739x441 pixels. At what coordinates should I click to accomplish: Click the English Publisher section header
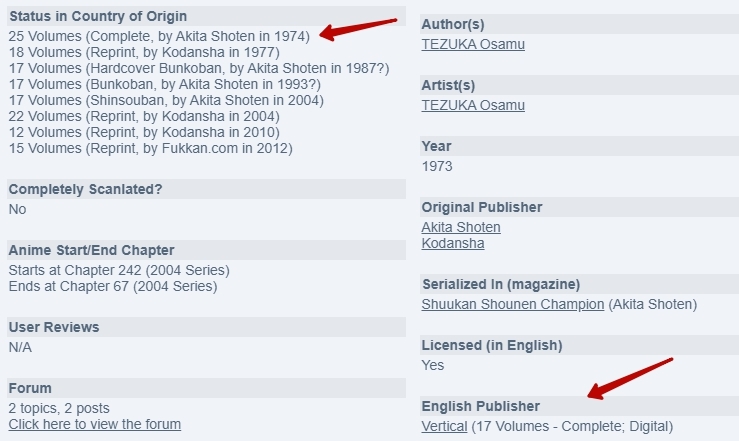(481, 406)
